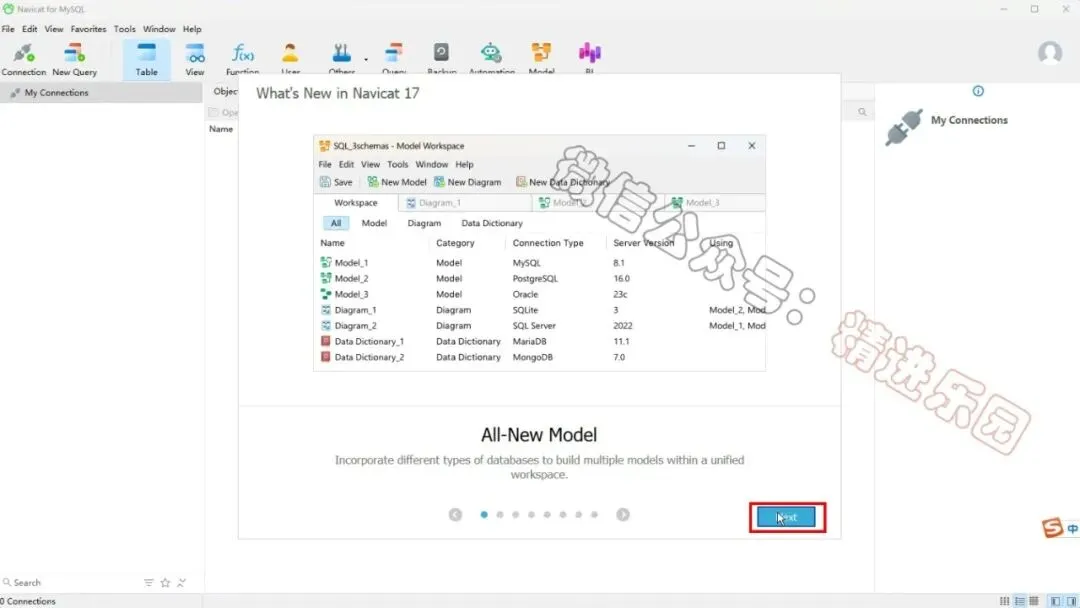This screenshot has width=1080, height=608.
Task: Advance slide with right arrow circle
Action: 623,514
